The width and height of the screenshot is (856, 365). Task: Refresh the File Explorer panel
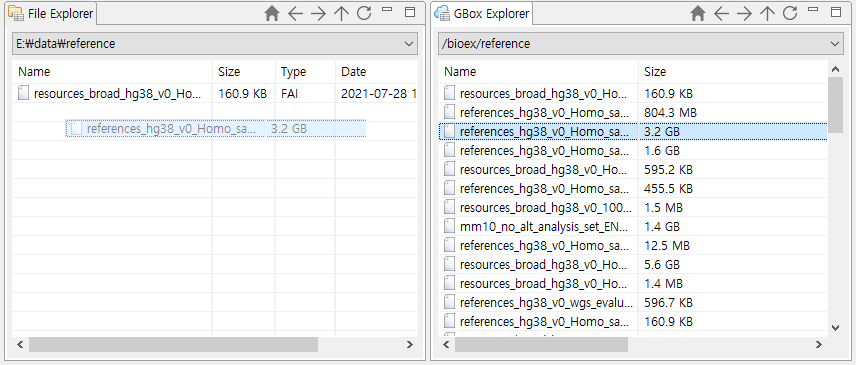(364, 14)
